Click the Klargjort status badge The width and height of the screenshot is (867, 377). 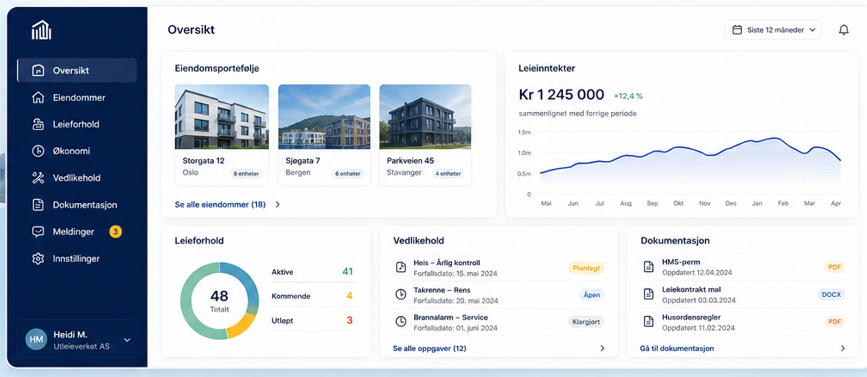click(x=586, y=321)
